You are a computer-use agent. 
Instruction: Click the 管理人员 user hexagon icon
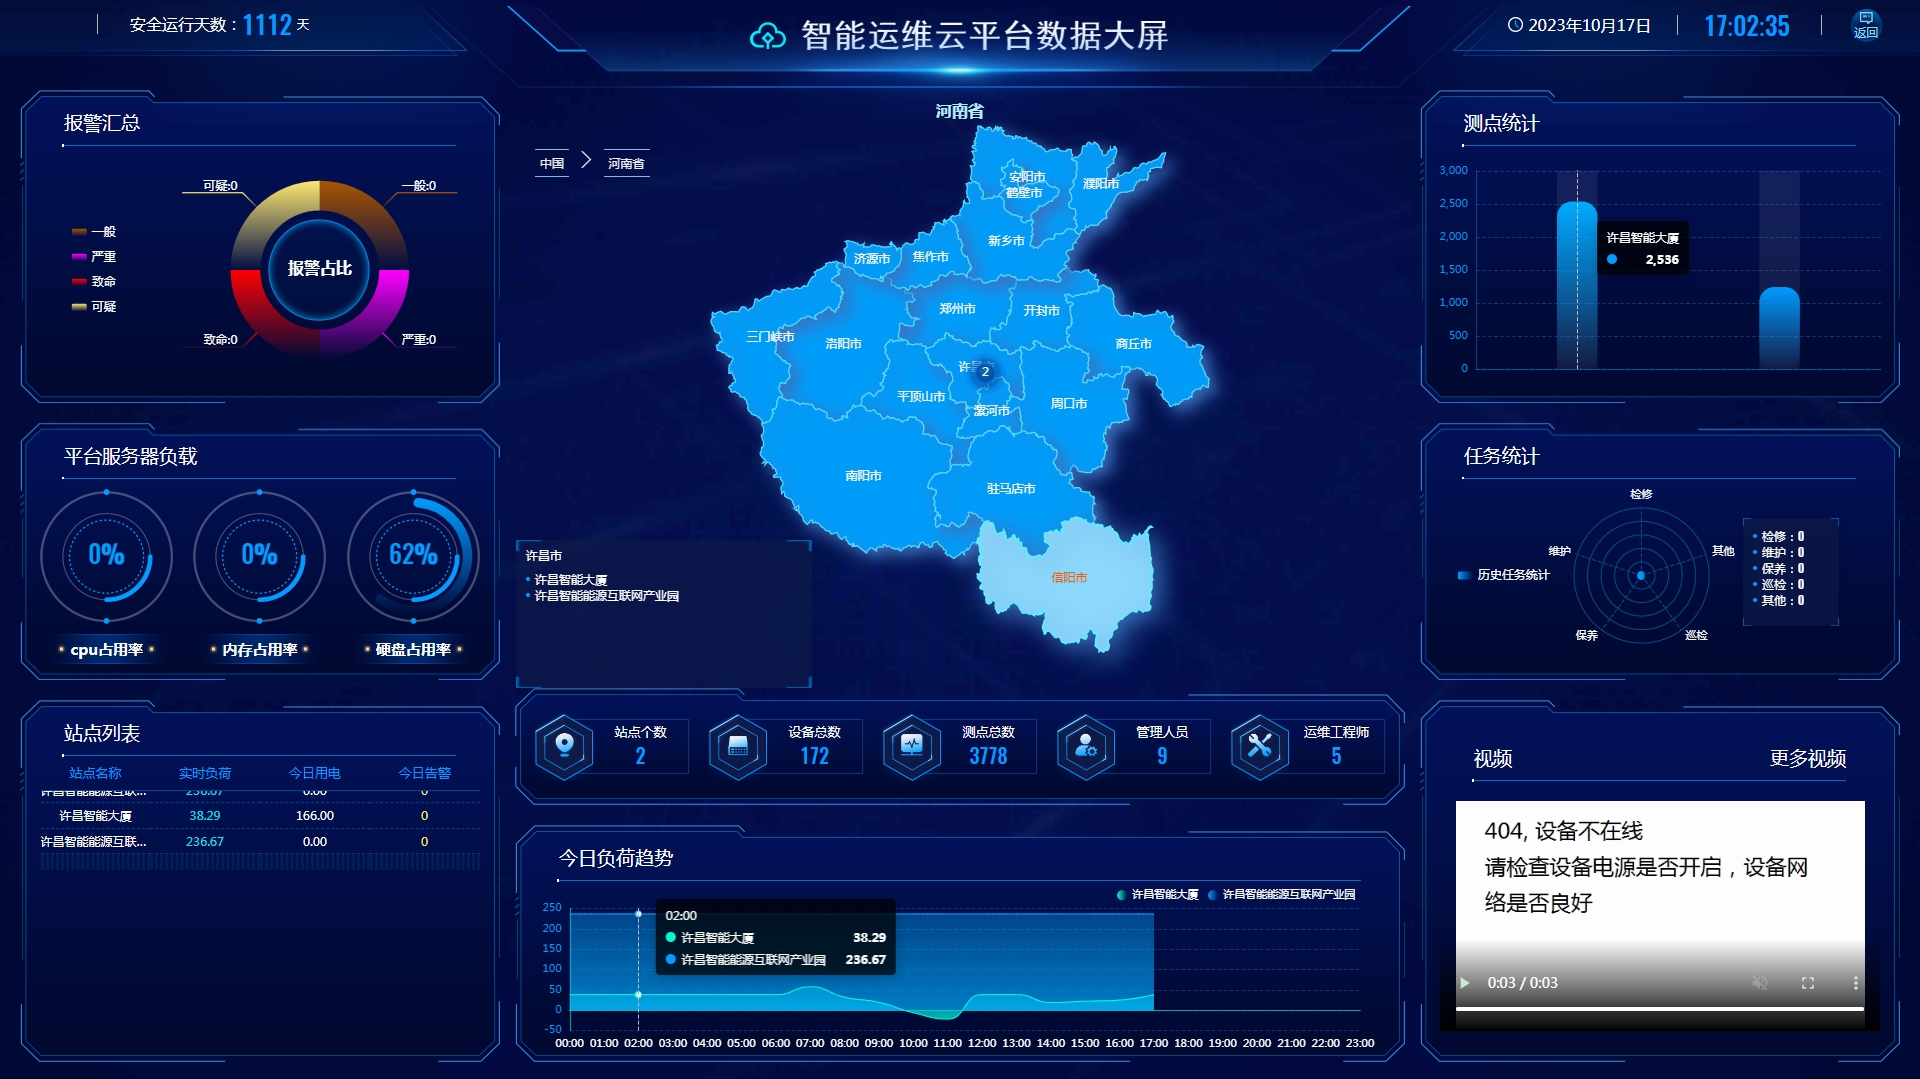point(1086,746)
